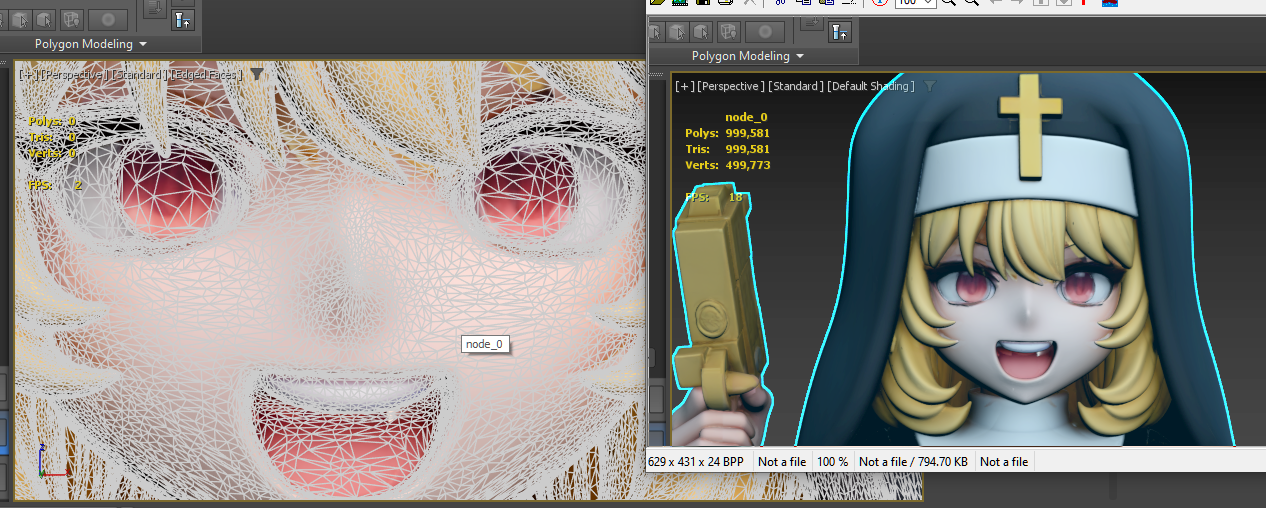Open the [Standard] menu in right viewport
1266x508 pixels.
(x=796, y=86)
